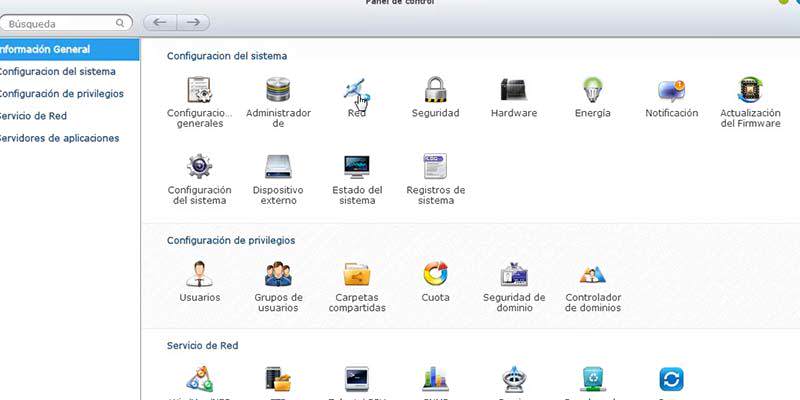This screenshot has height=400, width=800.
Task: Open the service discovery satellite dish icon
Action: coord(514,379)
